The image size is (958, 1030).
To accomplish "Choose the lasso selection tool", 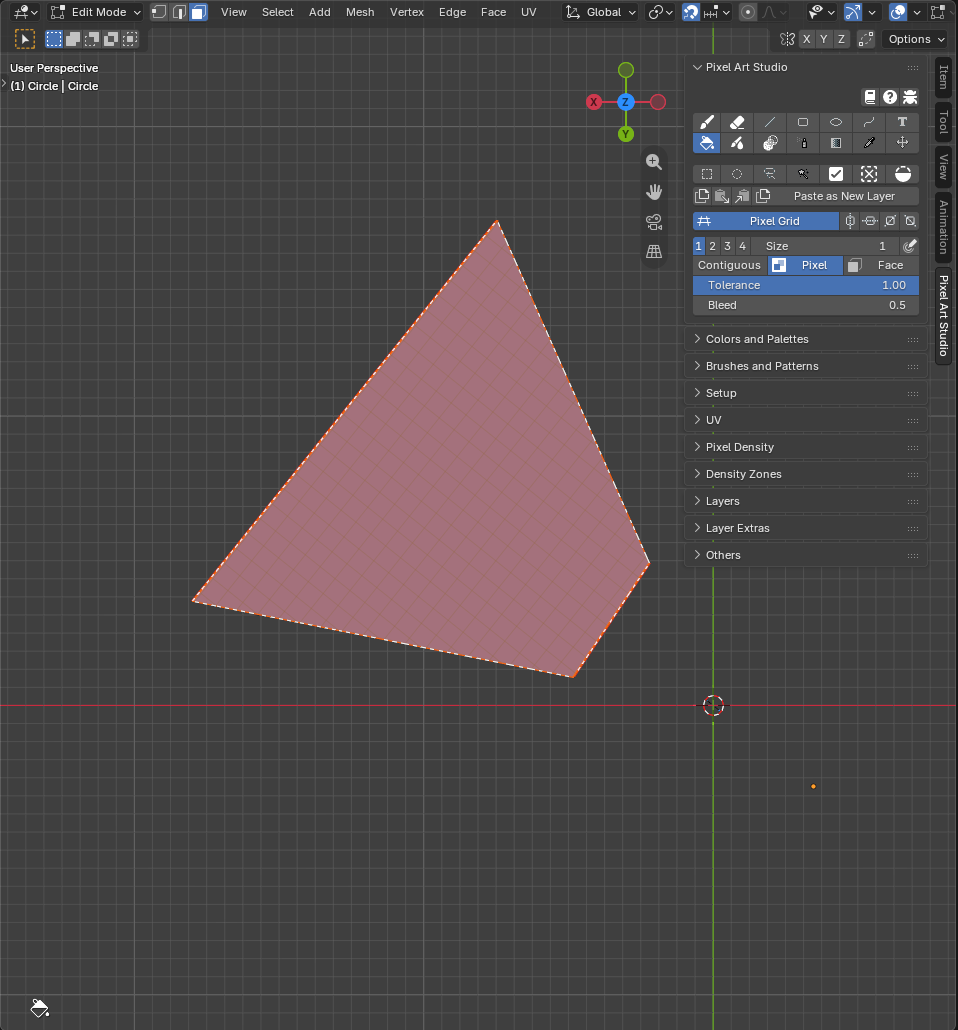I will pos(770,174).
